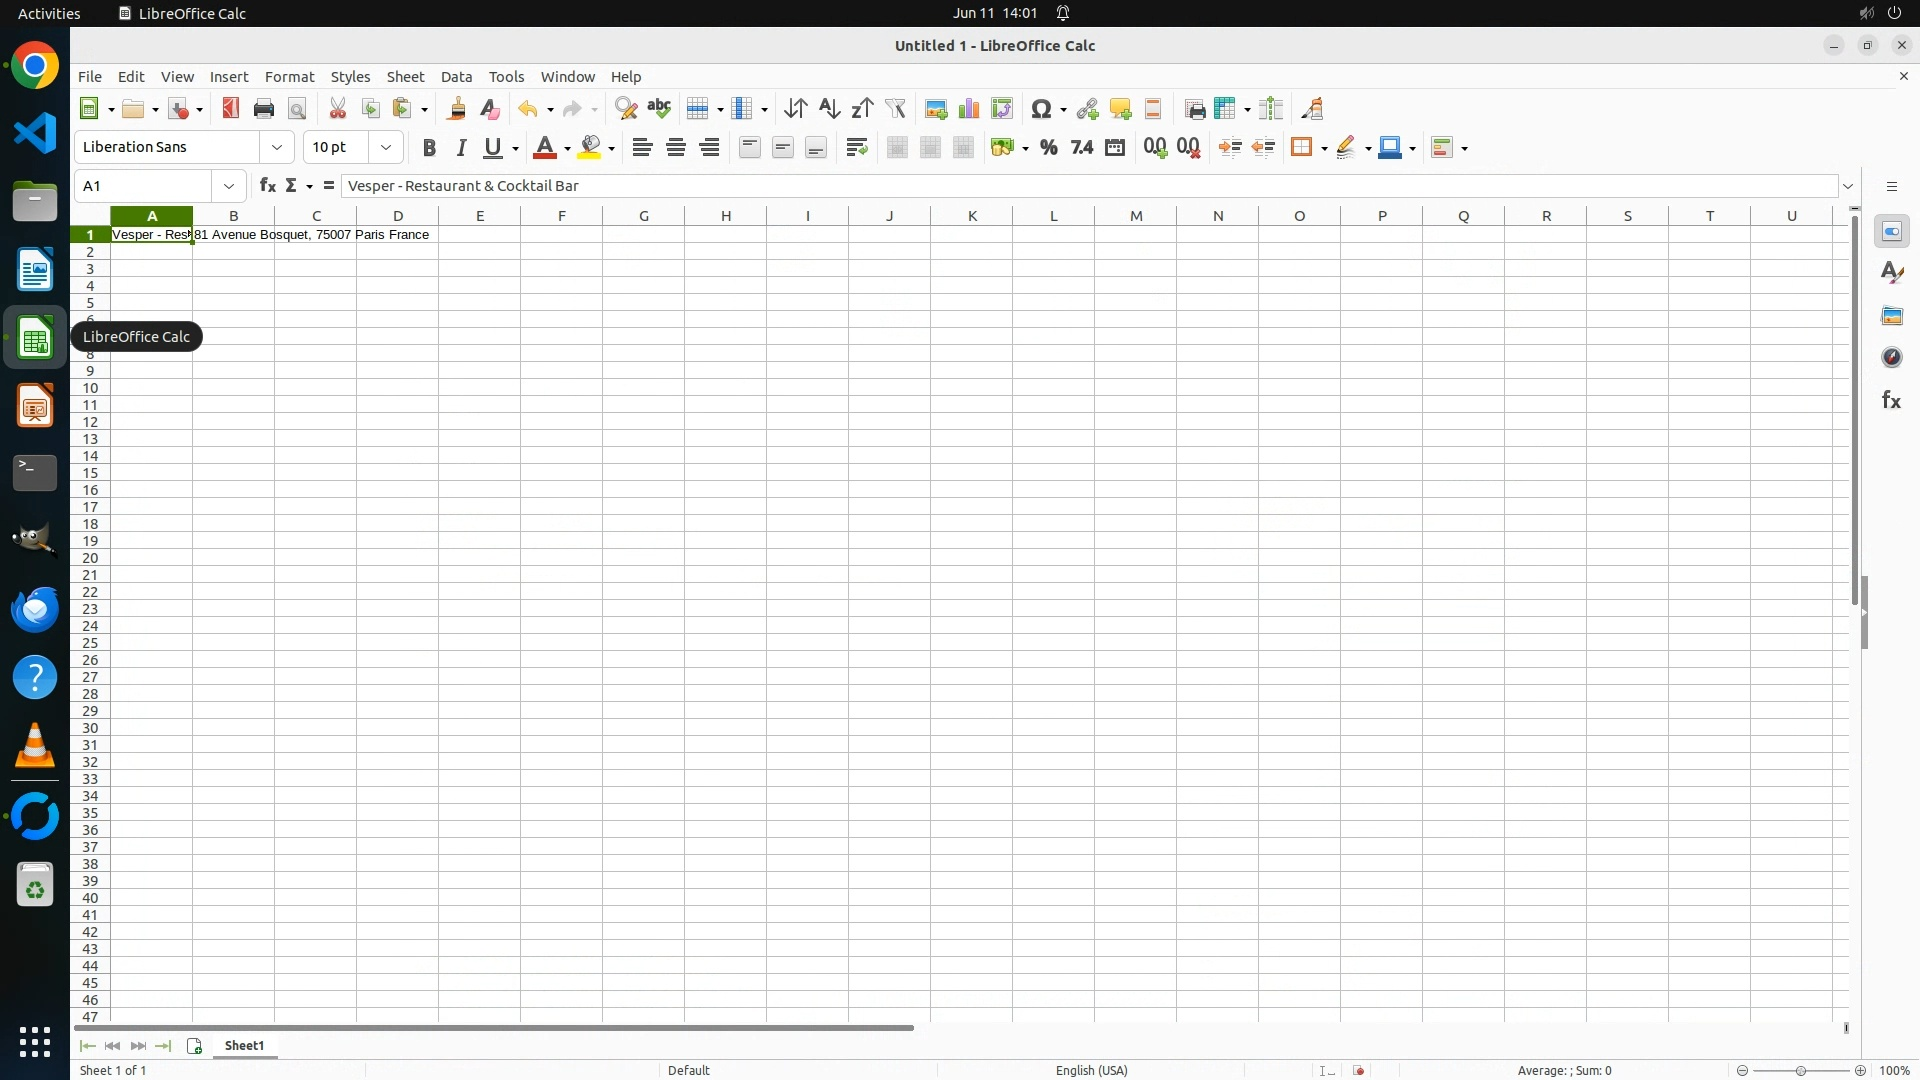Screen dimensions: 1920x1080
Task: Click the AutoFilter icon
Action: click(895, 109)
